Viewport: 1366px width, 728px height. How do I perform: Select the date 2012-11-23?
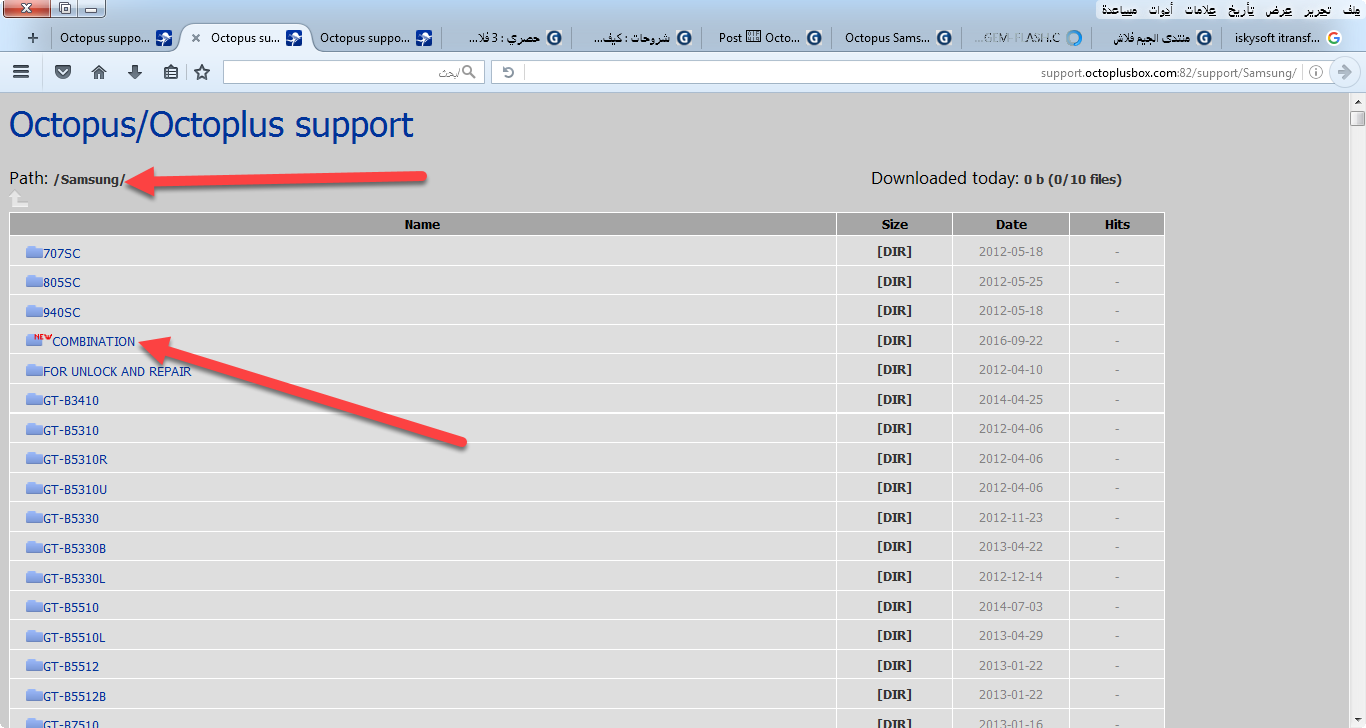pos(1011,518)
